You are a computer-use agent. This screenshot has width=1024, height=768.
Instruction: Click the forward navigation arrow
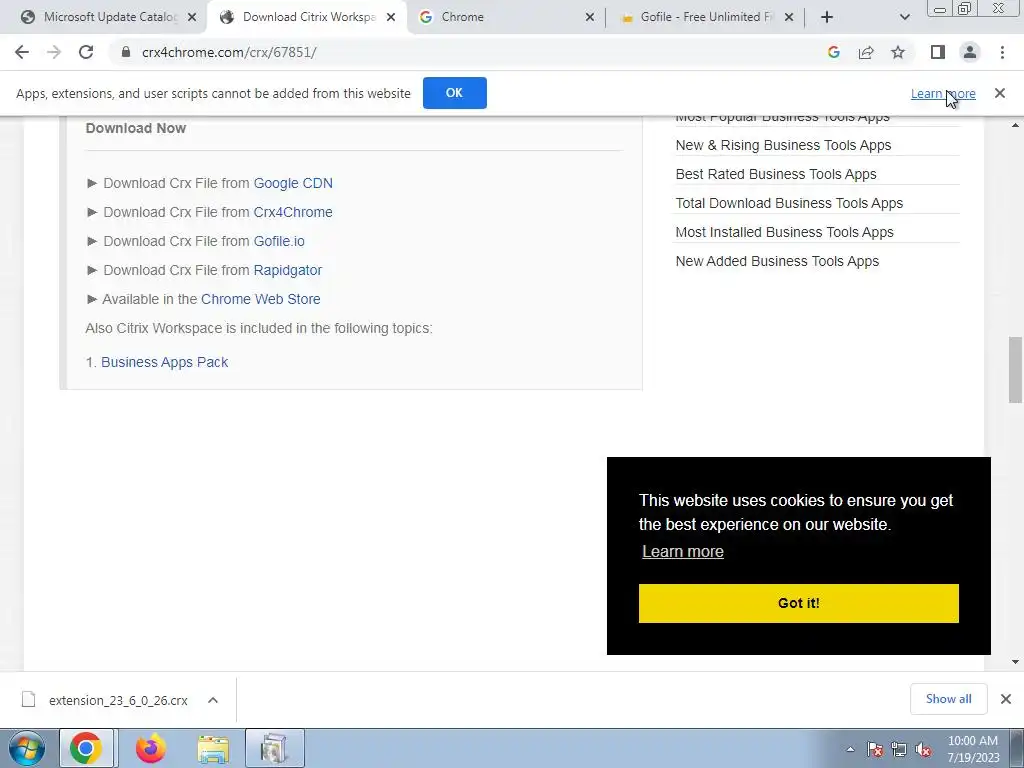click(x=54, y=52)
